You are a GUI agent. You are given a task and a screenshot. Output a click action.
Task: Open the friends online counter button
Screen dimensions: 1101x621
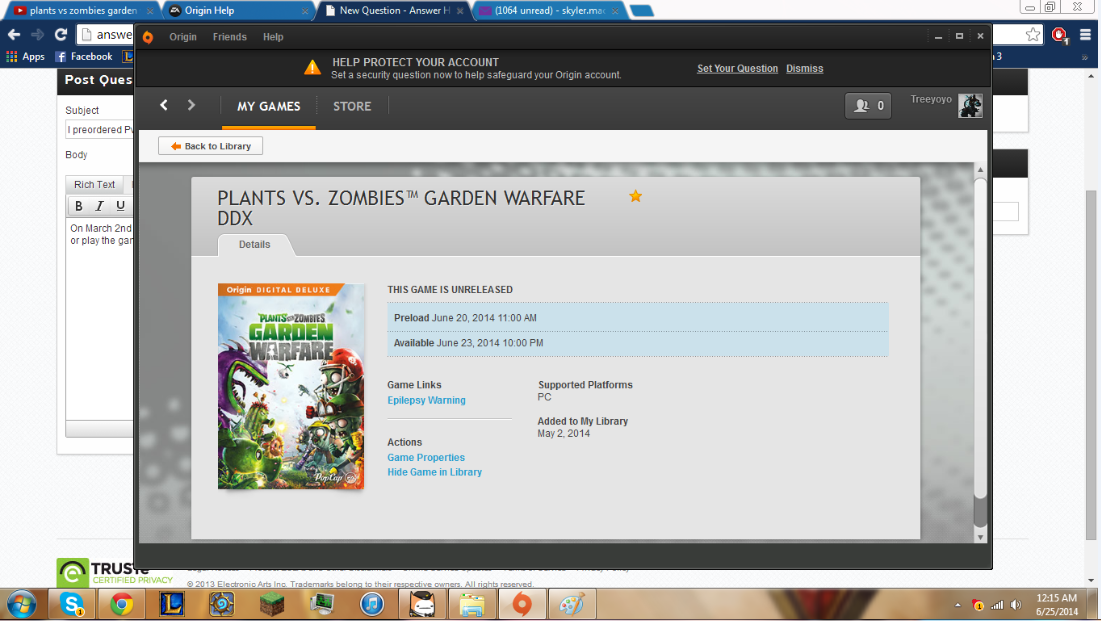coord(868,106)
